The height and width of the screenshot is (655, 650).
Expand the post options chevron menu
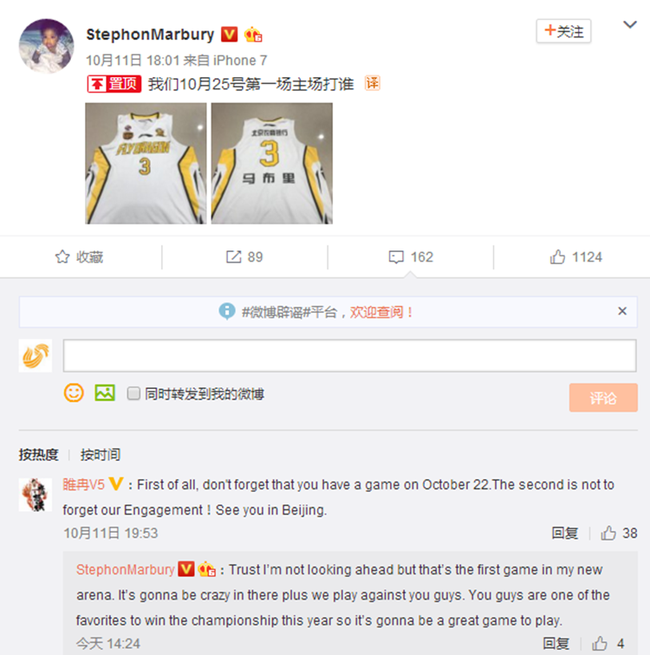coord(630,25)
